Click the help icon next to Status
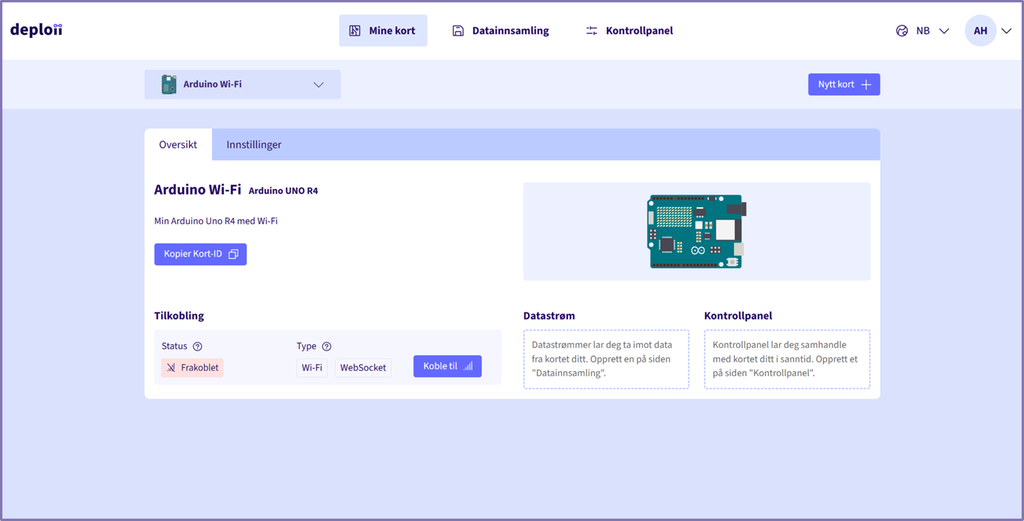1024x521 pixels. pos(197,347)
